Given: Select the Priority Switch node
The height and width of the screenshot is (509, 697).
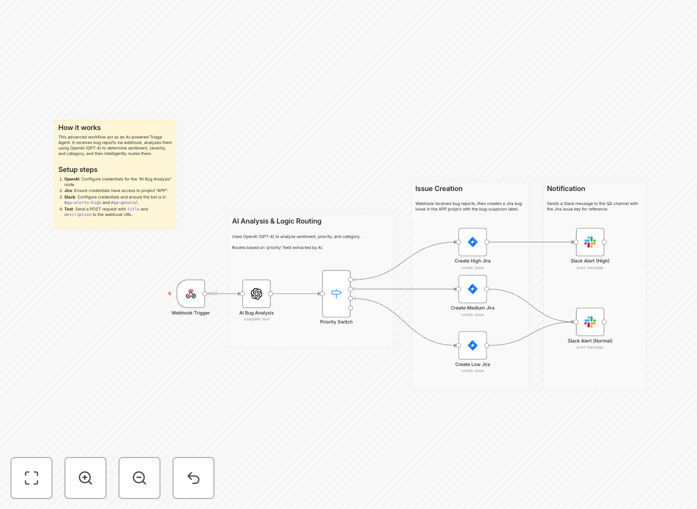Looking at the screenshot, I should coord(336,293).
